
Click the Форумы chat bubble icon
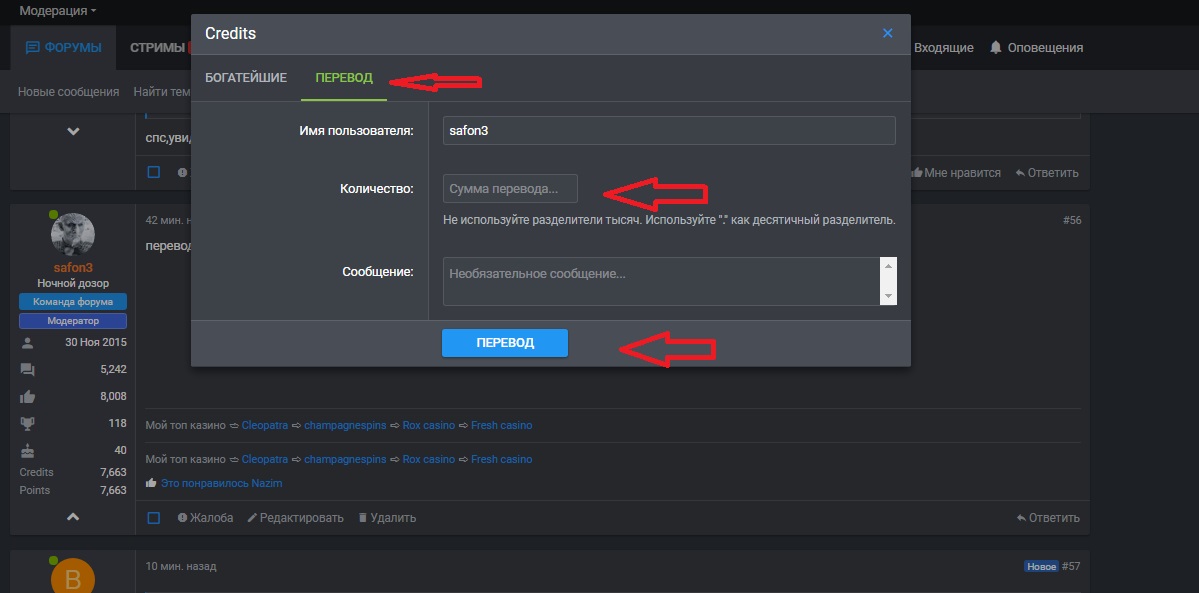coord(32,48)
